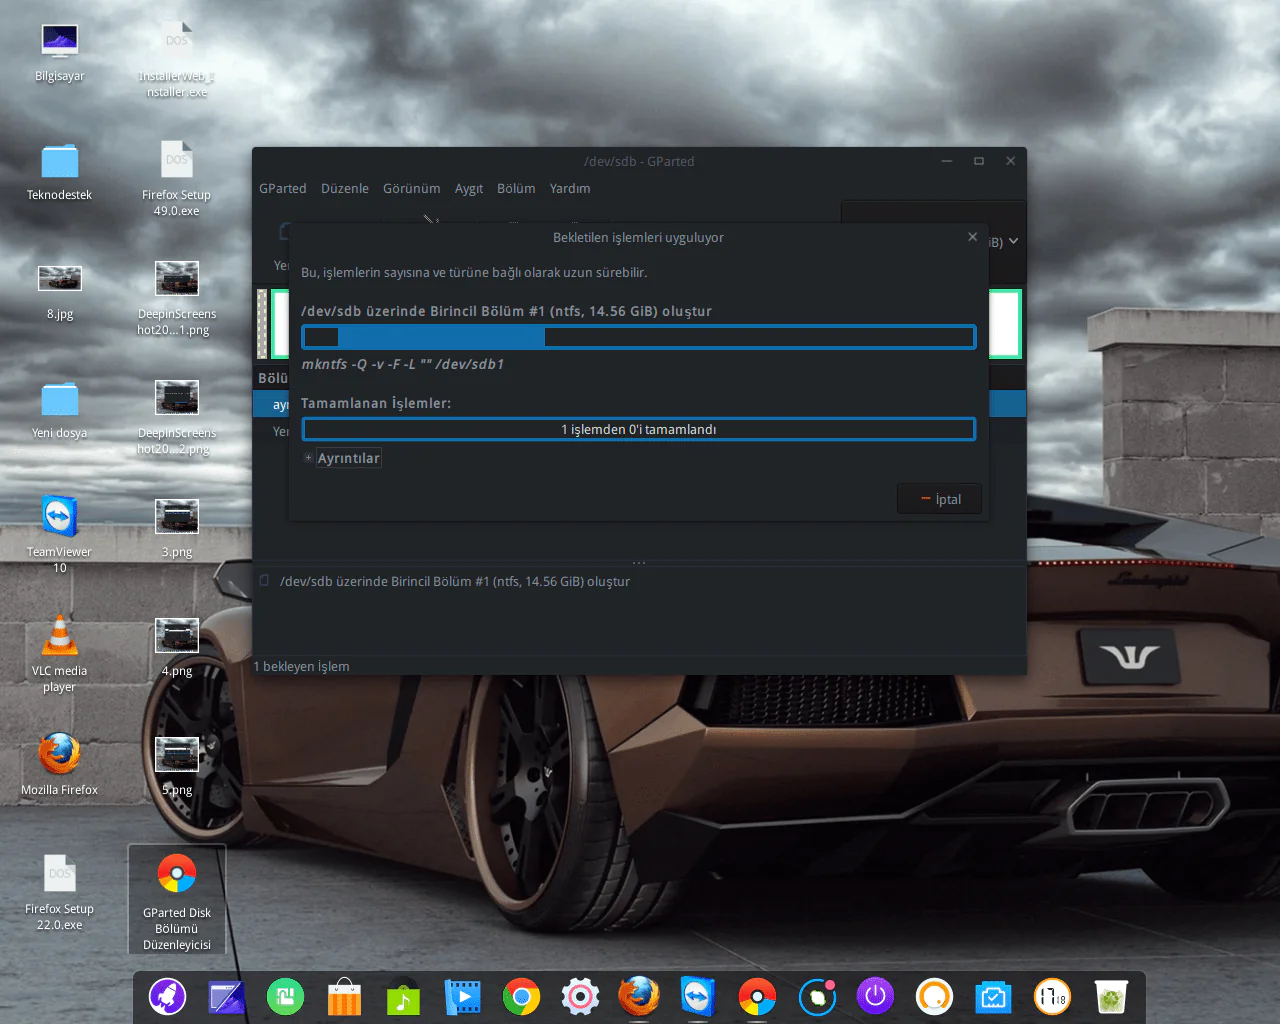Open TeamViewer from the dock

coord(697,997)
